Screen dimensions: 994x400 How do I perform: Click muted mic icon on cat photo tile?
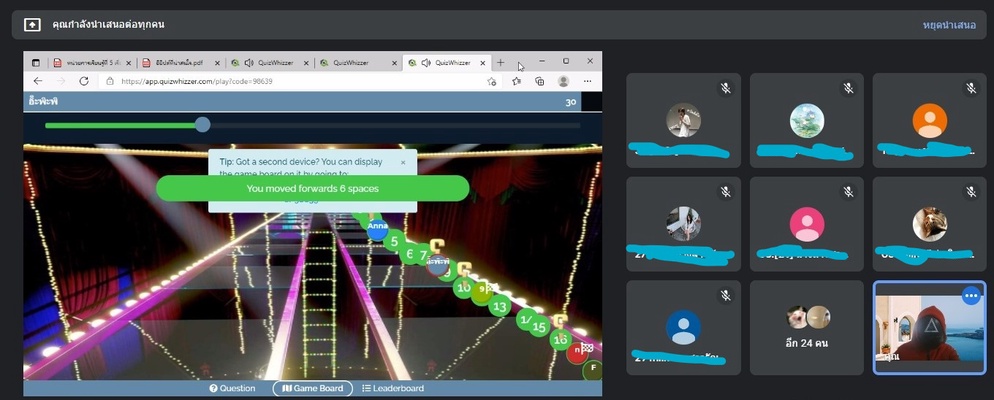[971, 191]
